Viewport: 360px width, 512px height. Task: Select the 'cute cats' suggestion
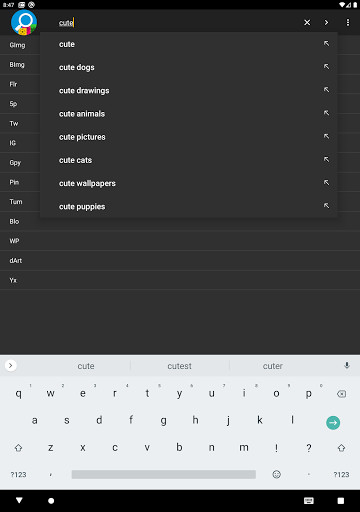tap(189, 160)
